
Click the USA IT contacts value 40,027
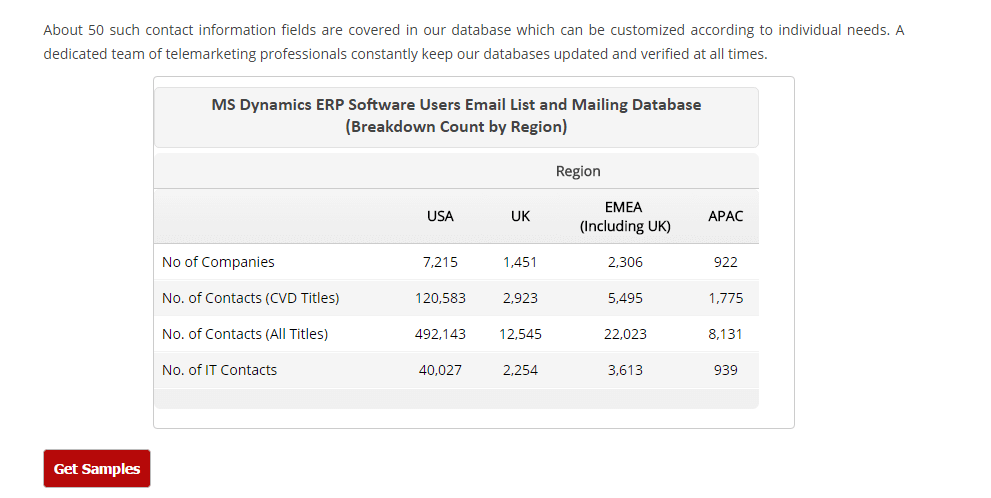click(440, 370)
